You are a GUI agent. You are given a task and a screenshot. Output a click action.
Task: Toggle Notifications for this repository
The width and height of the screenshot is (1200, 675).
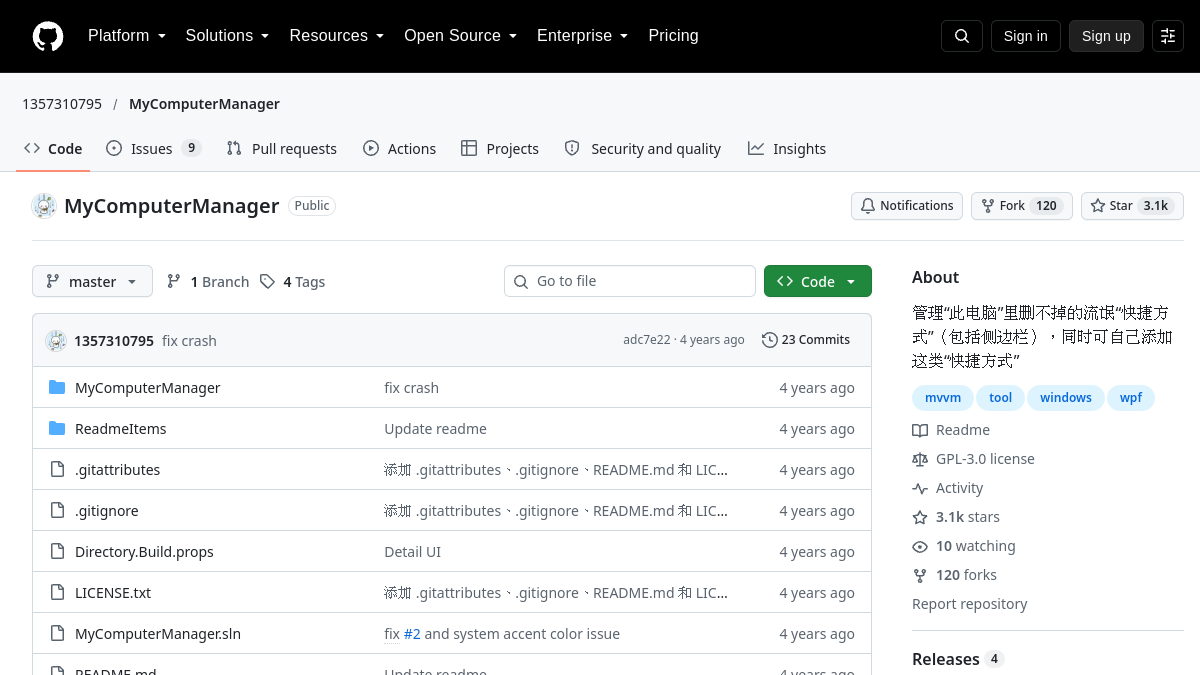907,206
